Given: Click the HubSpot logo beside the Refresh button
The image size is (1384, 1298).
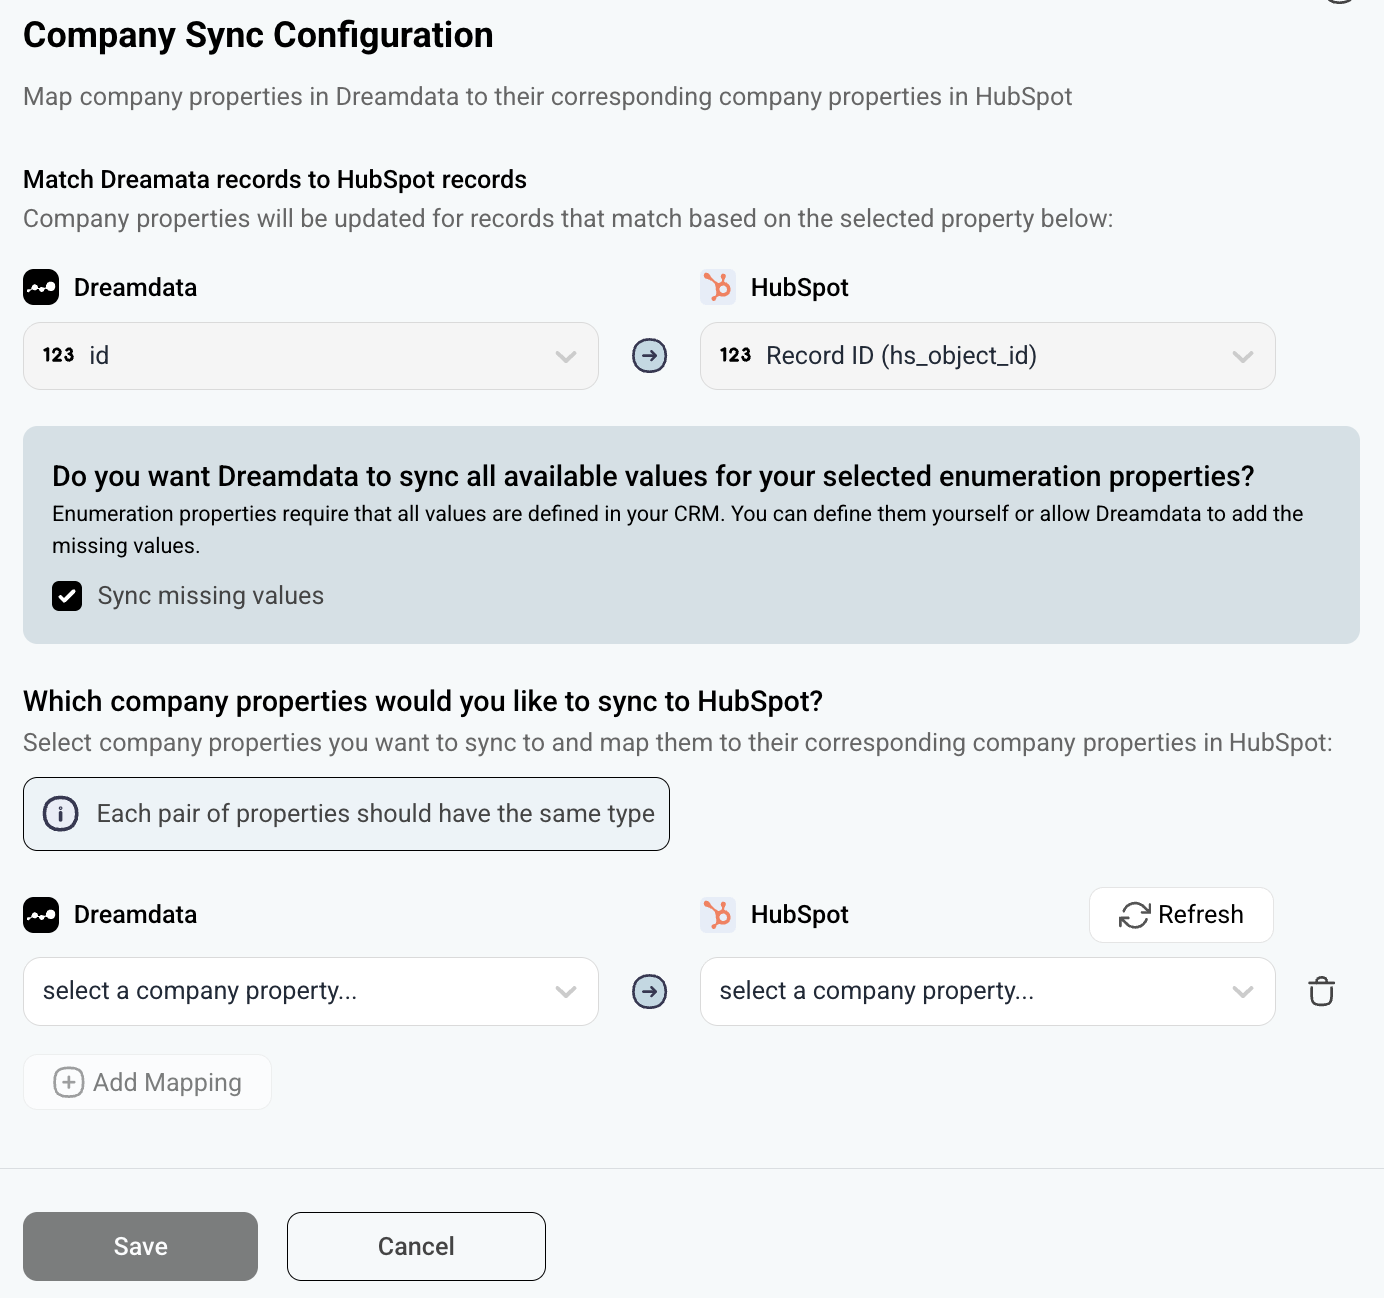Looking at the screenshot, I should [717, 915].
